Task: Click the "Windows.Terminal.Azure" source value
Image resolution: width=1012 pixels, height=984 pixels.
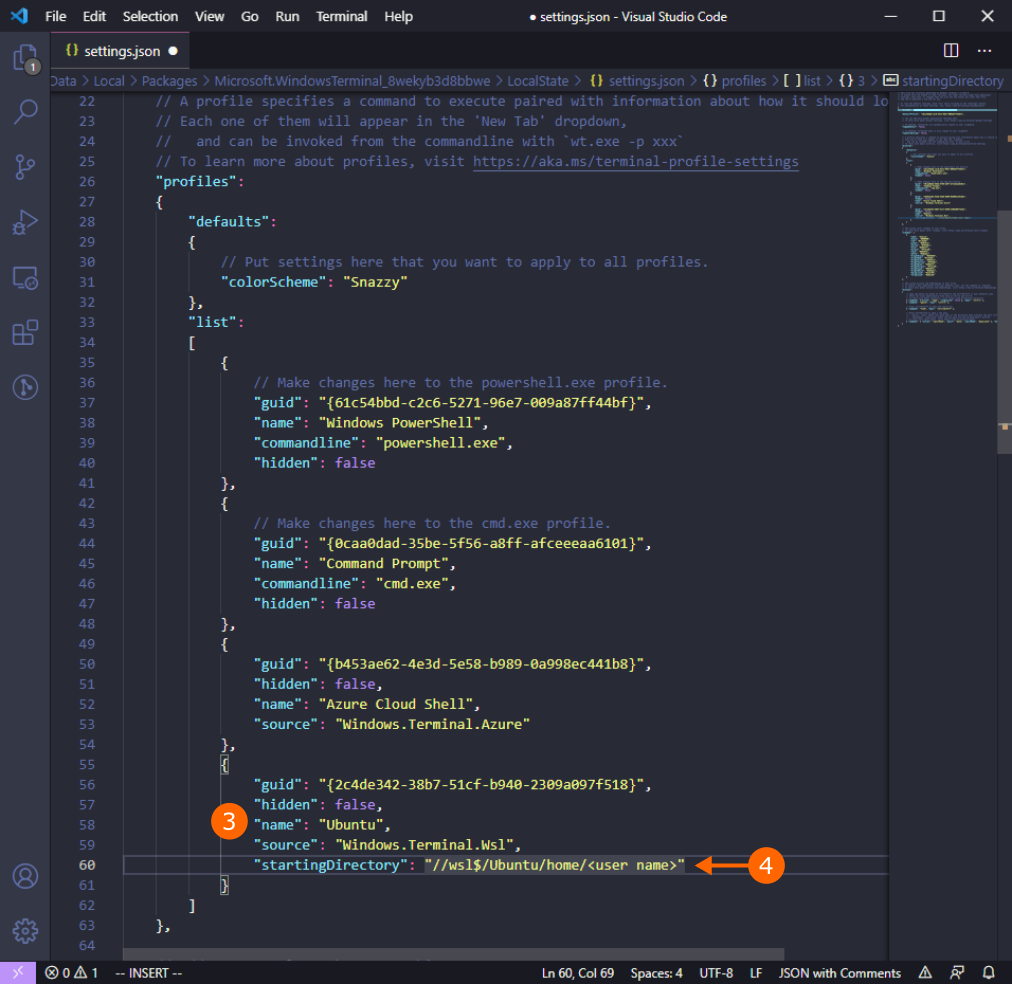Action: [x=432, y=724]
